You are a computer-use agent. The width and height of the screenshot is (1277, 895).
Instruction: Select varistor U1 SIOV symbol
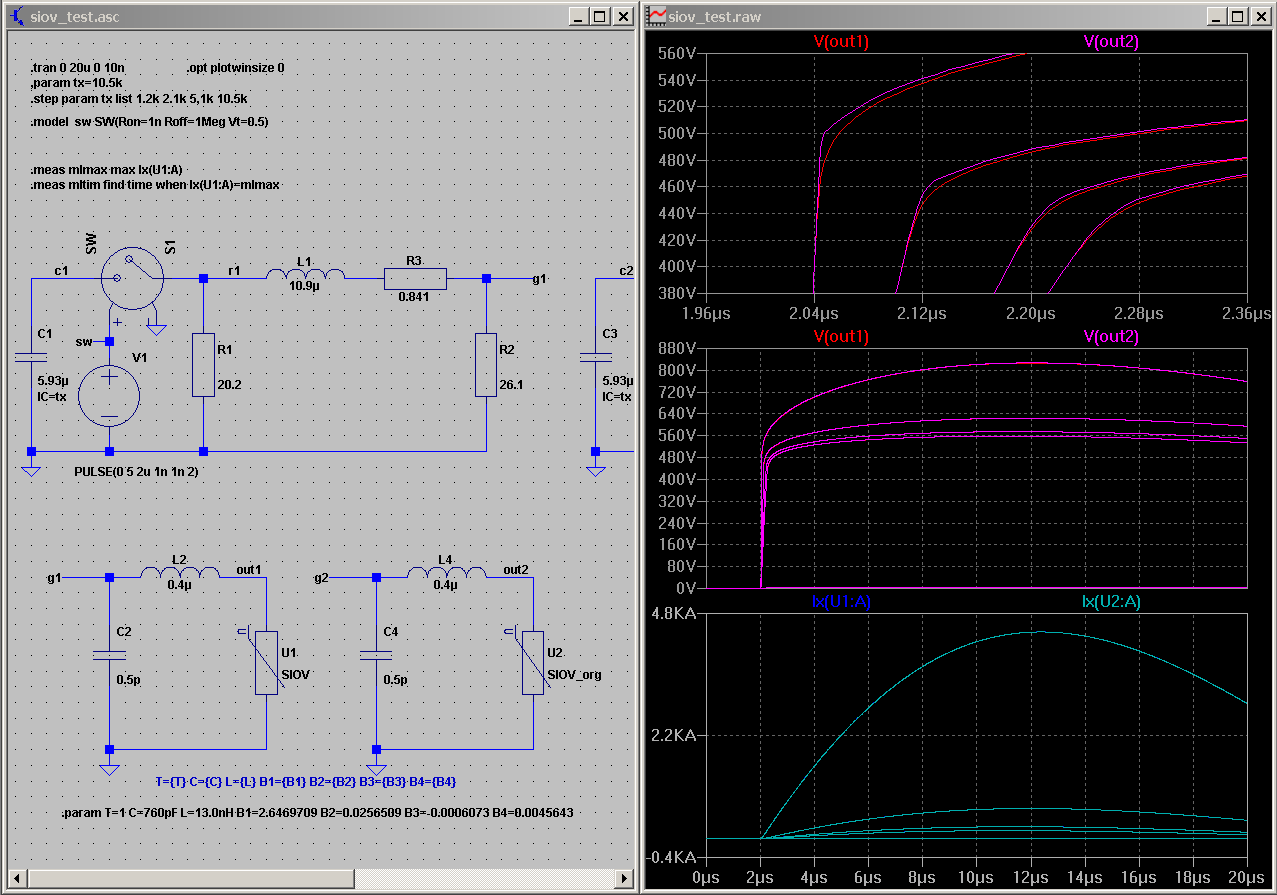[x=265, y=662]
